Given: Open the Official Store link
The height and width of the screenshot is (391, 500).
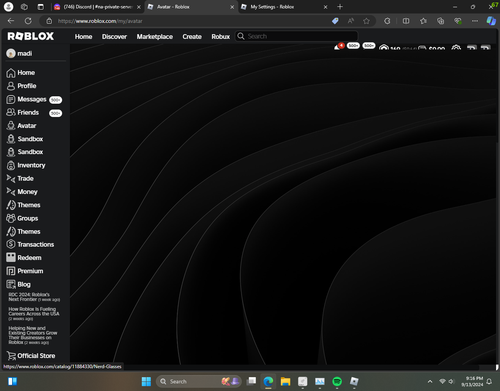Looking at the screenshot, I should click(x=31, y=356).
